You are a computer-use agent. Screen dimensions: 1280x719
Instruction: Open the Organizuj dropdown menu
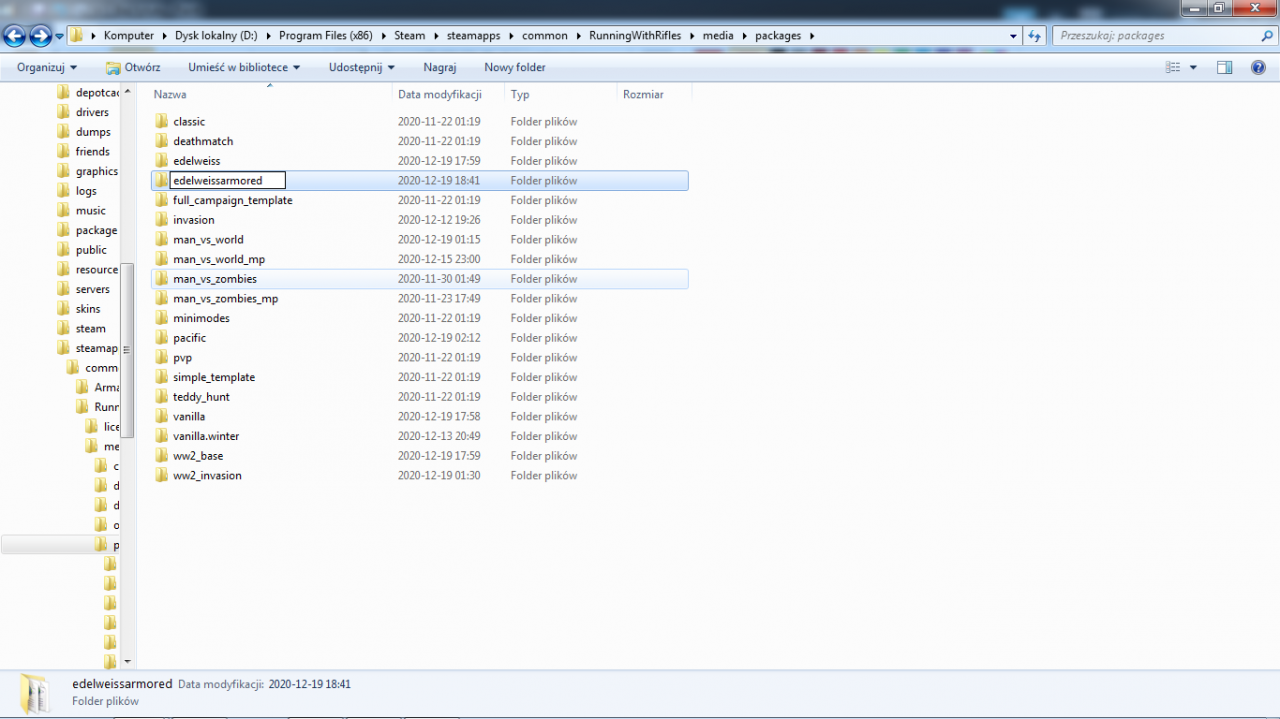[x=47, y=67]
